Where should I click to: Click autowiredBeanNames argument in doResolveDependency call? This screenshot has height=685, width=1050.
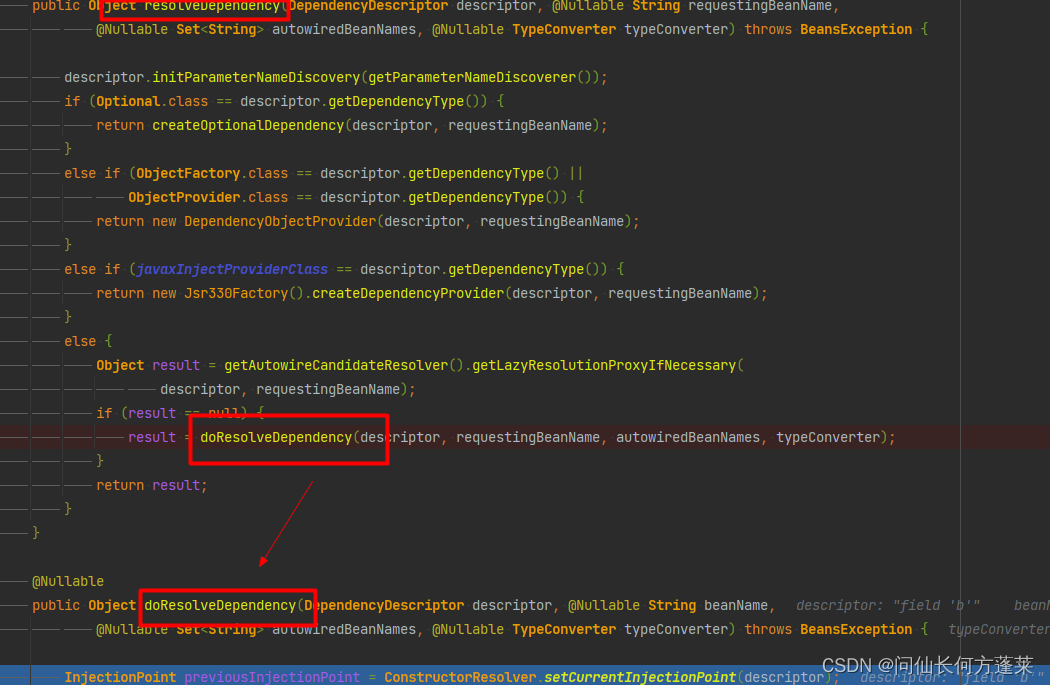(688, 438)
